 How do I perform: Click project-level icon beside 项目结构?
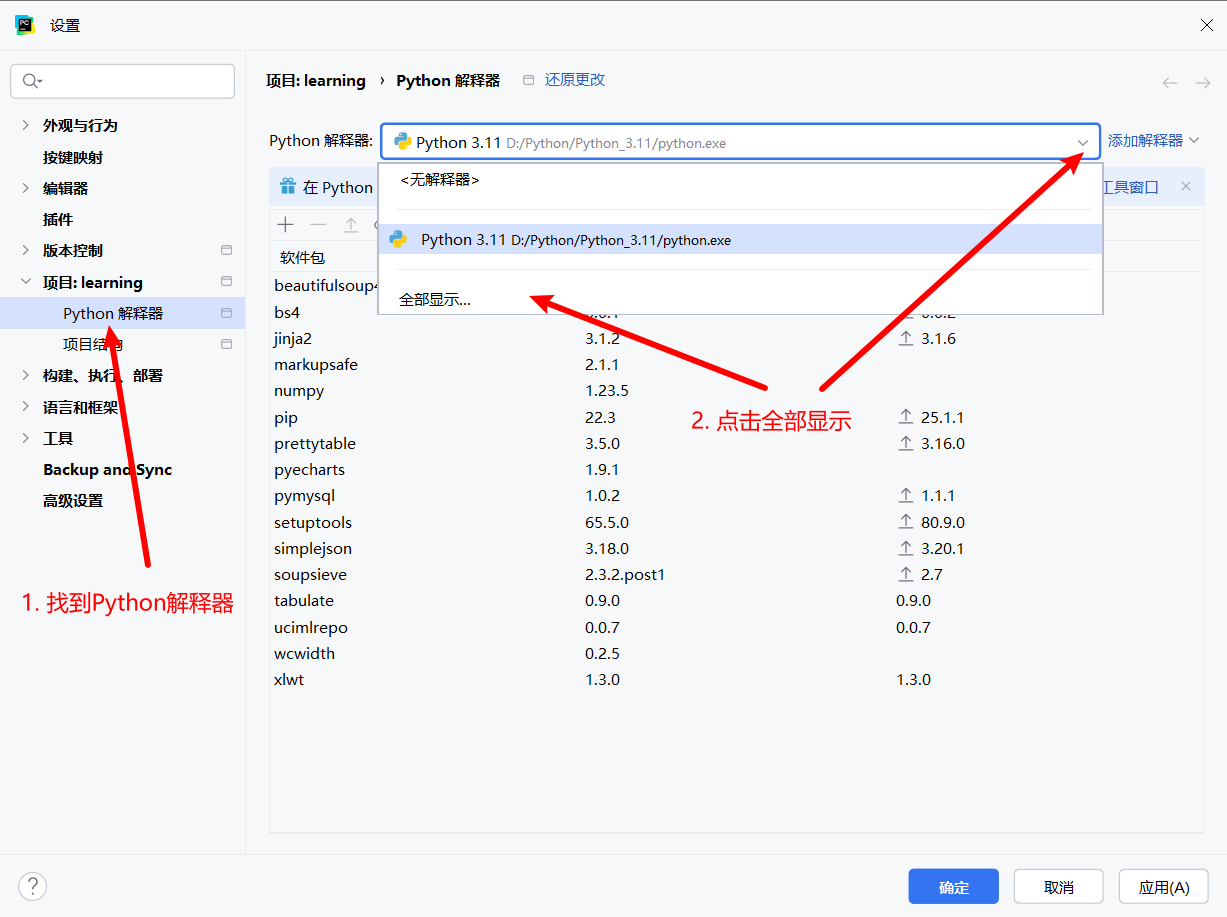click(x=226, y=344)
